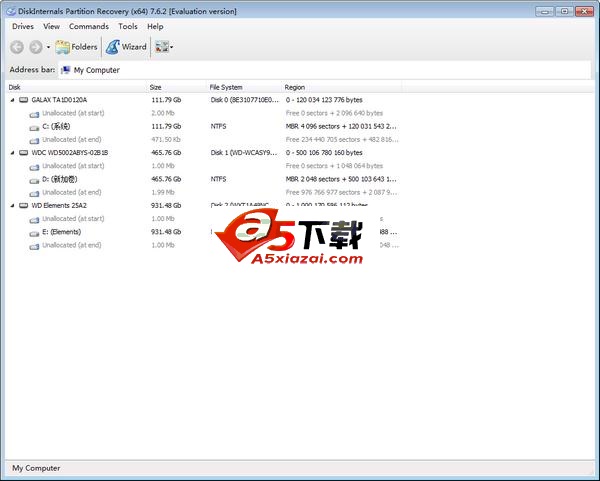
Task: Collapse the GALAX TA1D0120A disk node
Action: pyautogui.click(x=12, y=100)
